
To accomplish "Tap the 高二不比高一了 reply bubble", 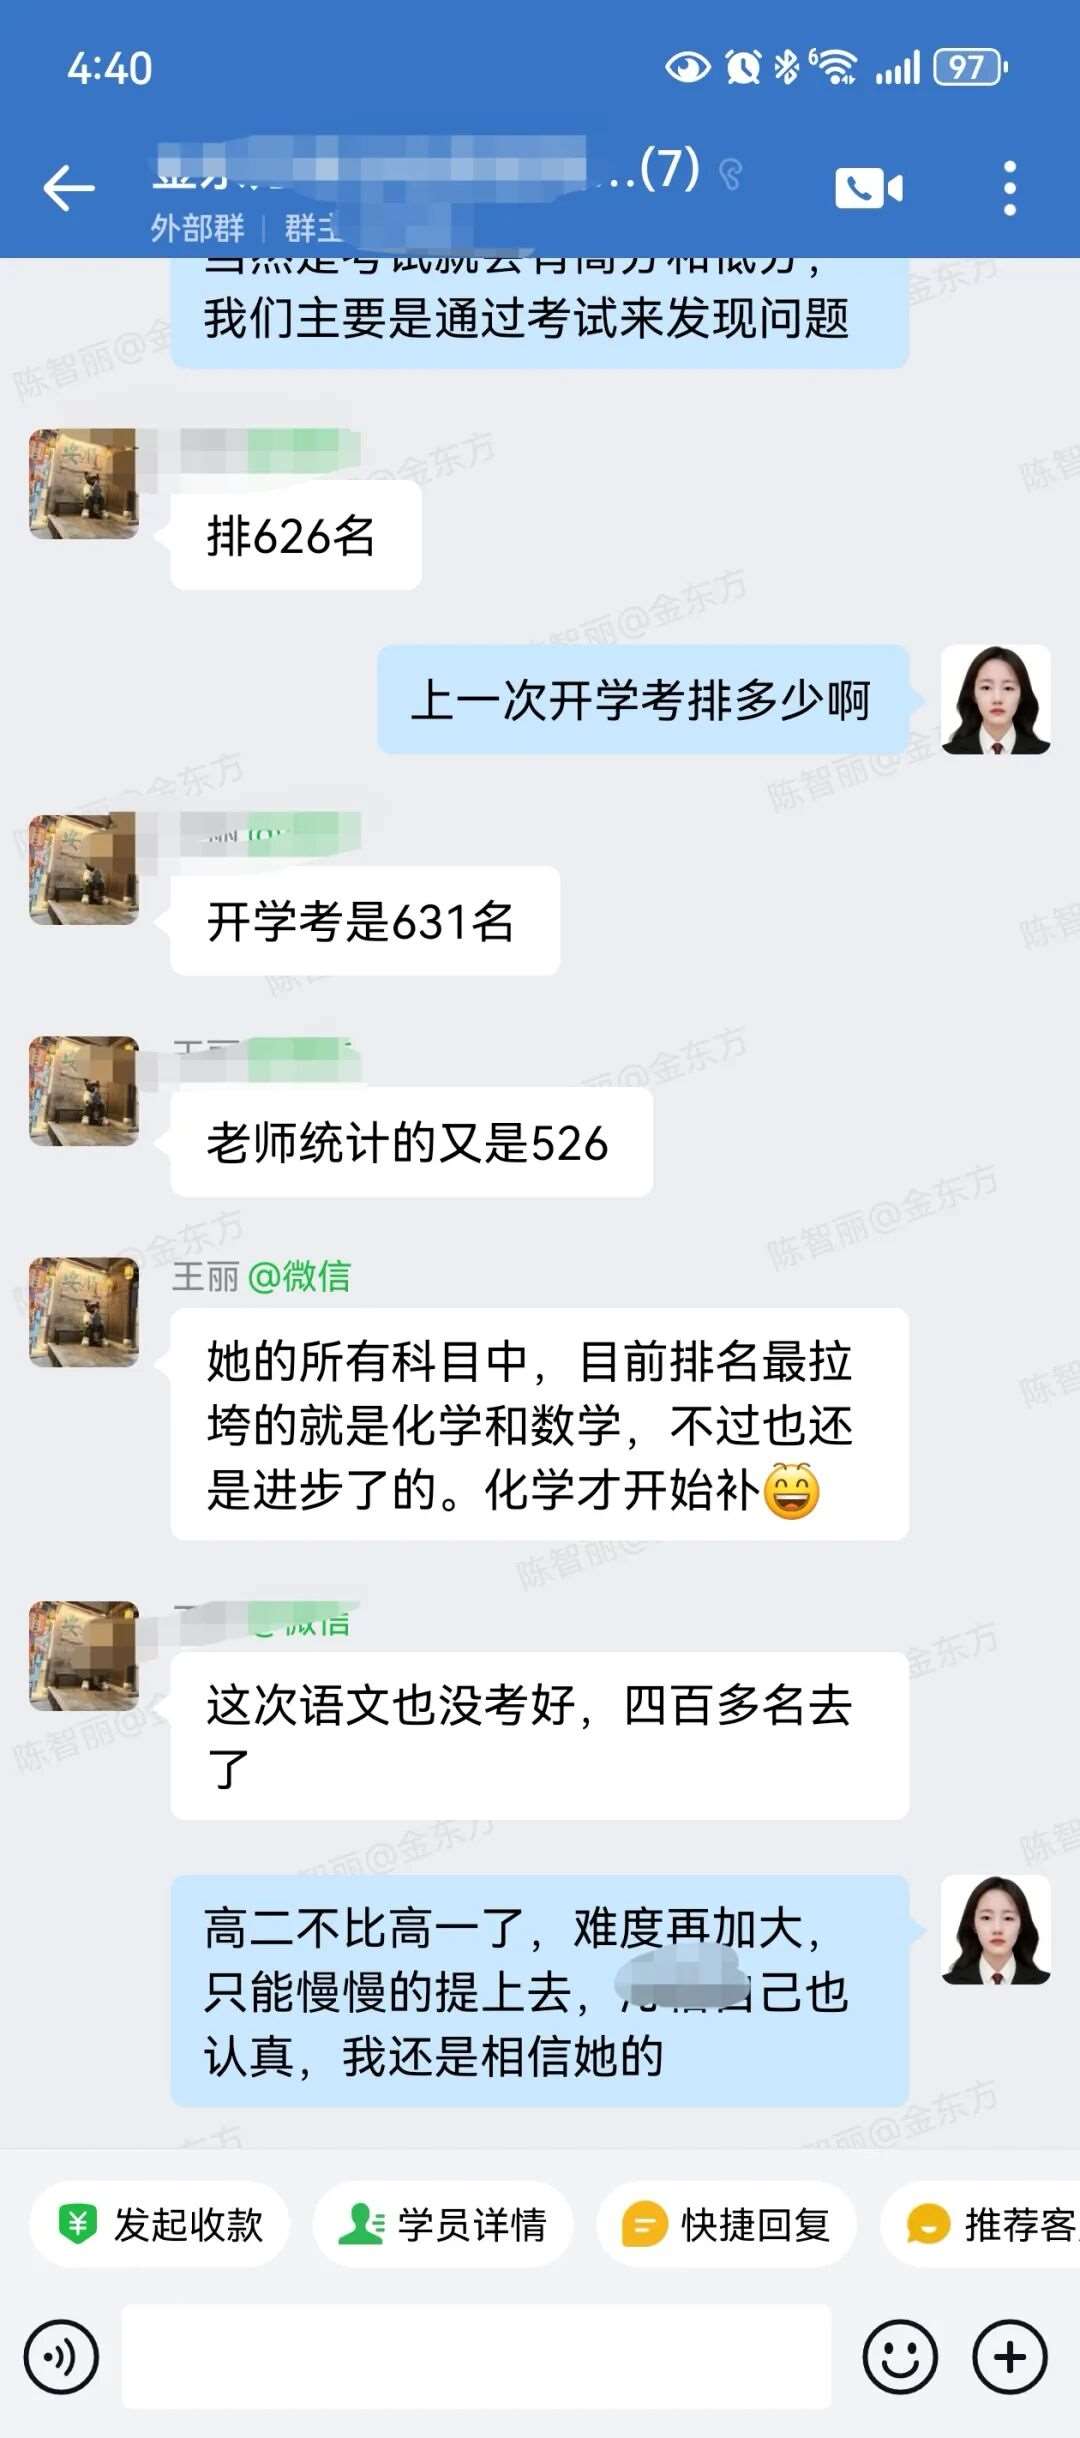I will pos(540,1992).
